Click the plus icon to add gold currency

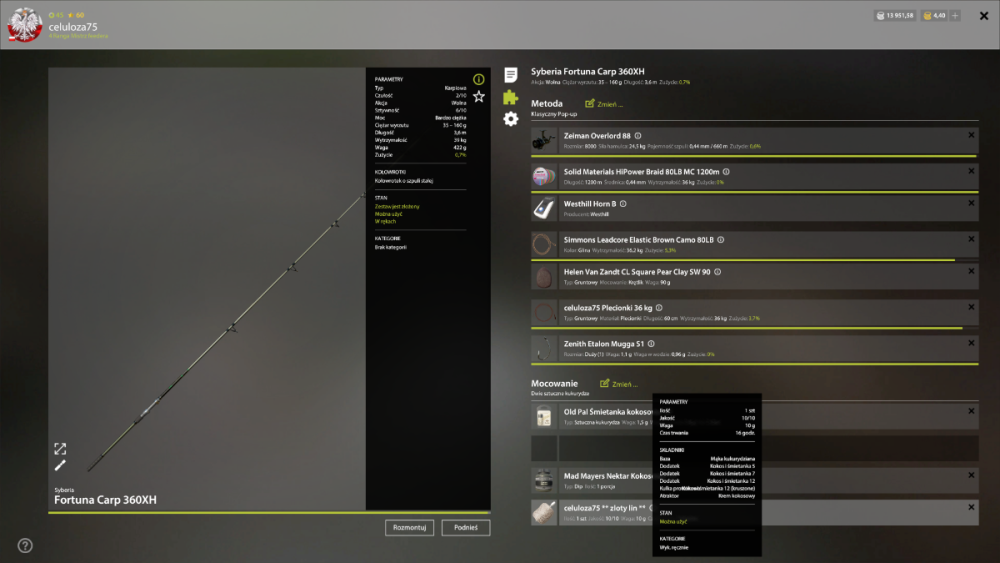click(955, 15)
